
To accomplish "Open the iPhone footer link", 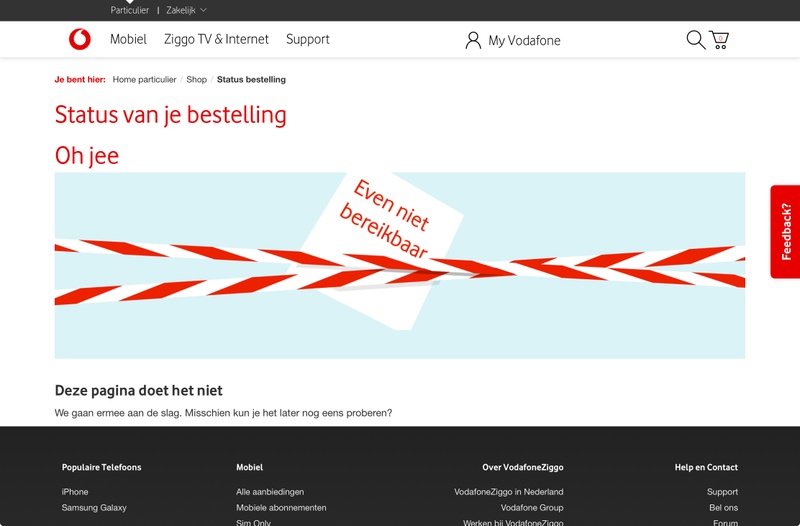I will coord(75,492).
